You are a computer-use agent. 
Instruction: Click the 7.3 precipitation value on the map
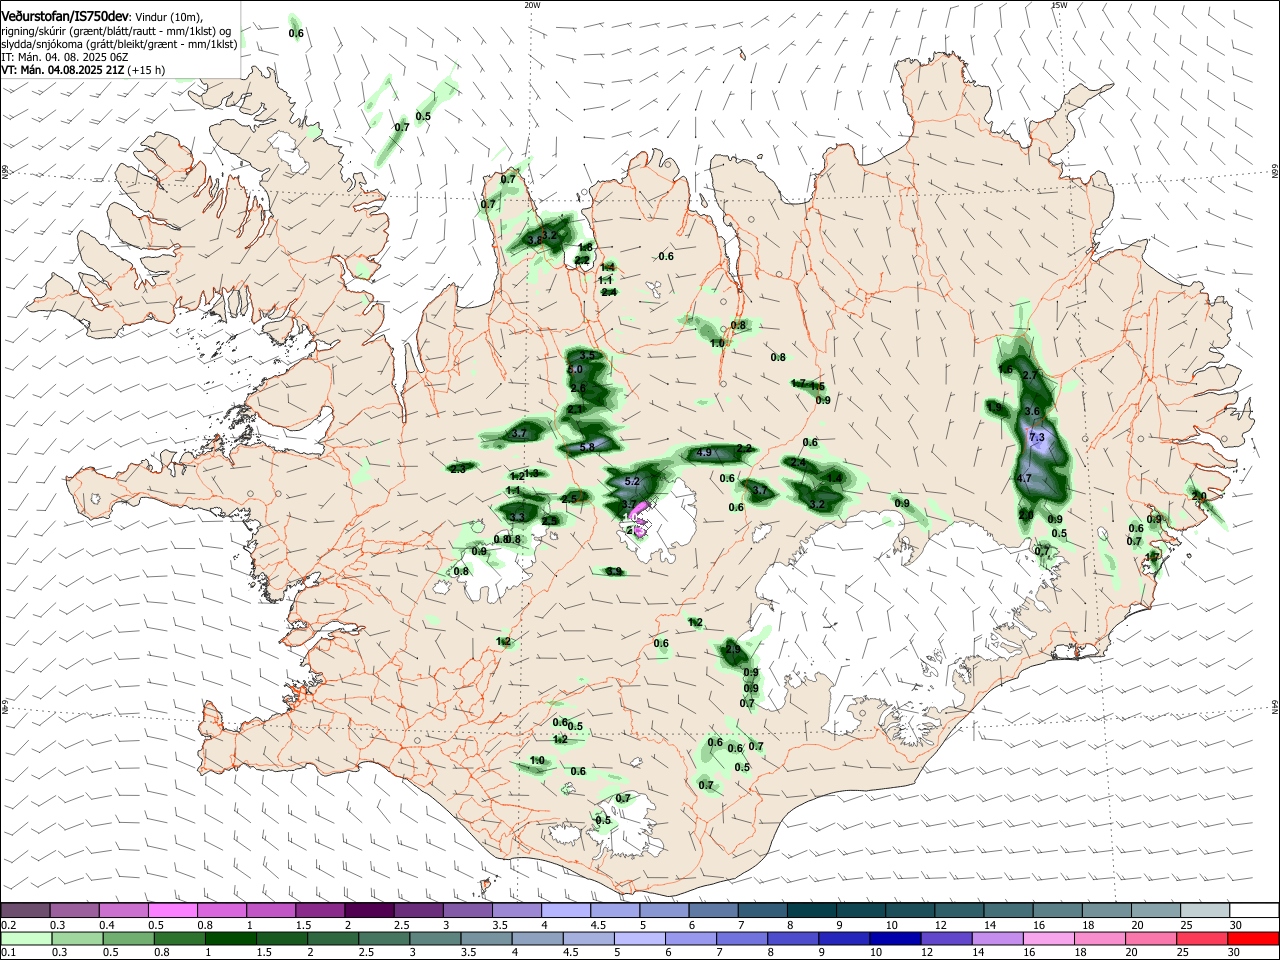click(x=1037, y=437)
